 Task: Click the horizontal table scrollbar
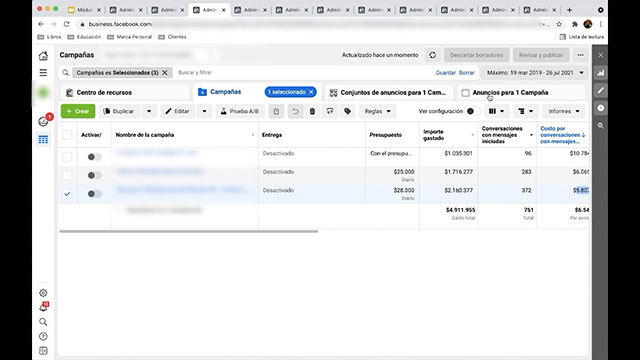(x=188, y=231)
